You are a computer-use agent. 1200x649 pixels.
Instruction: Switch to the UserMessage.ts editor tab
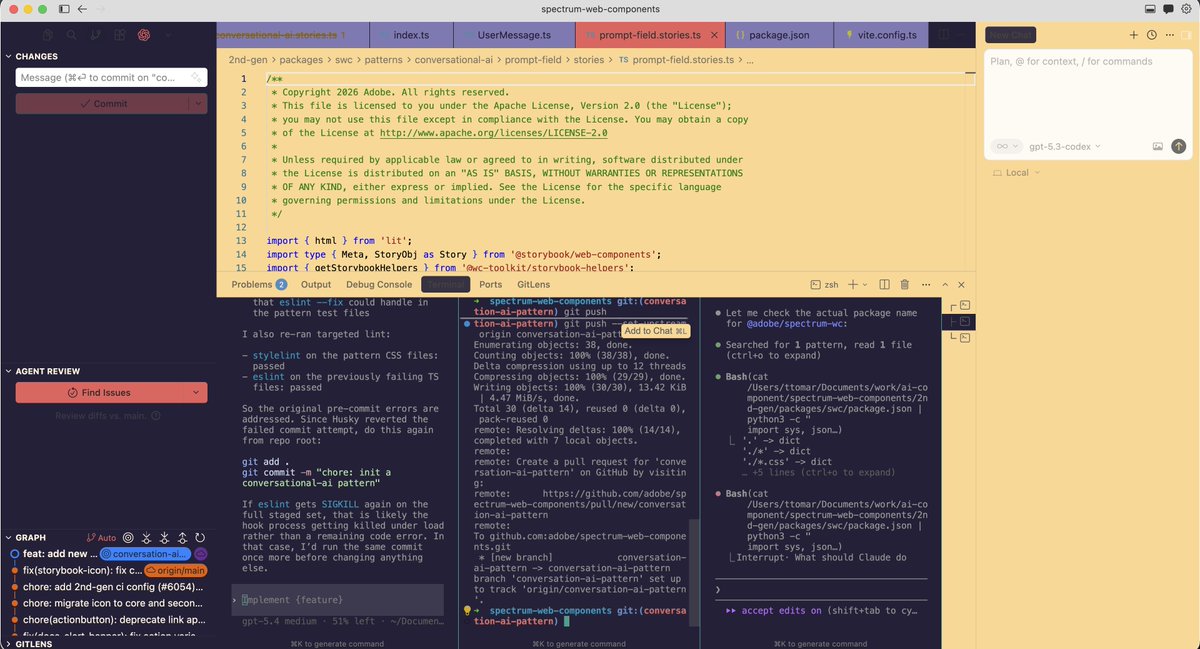pyautogui.click(x=513, y=35)
